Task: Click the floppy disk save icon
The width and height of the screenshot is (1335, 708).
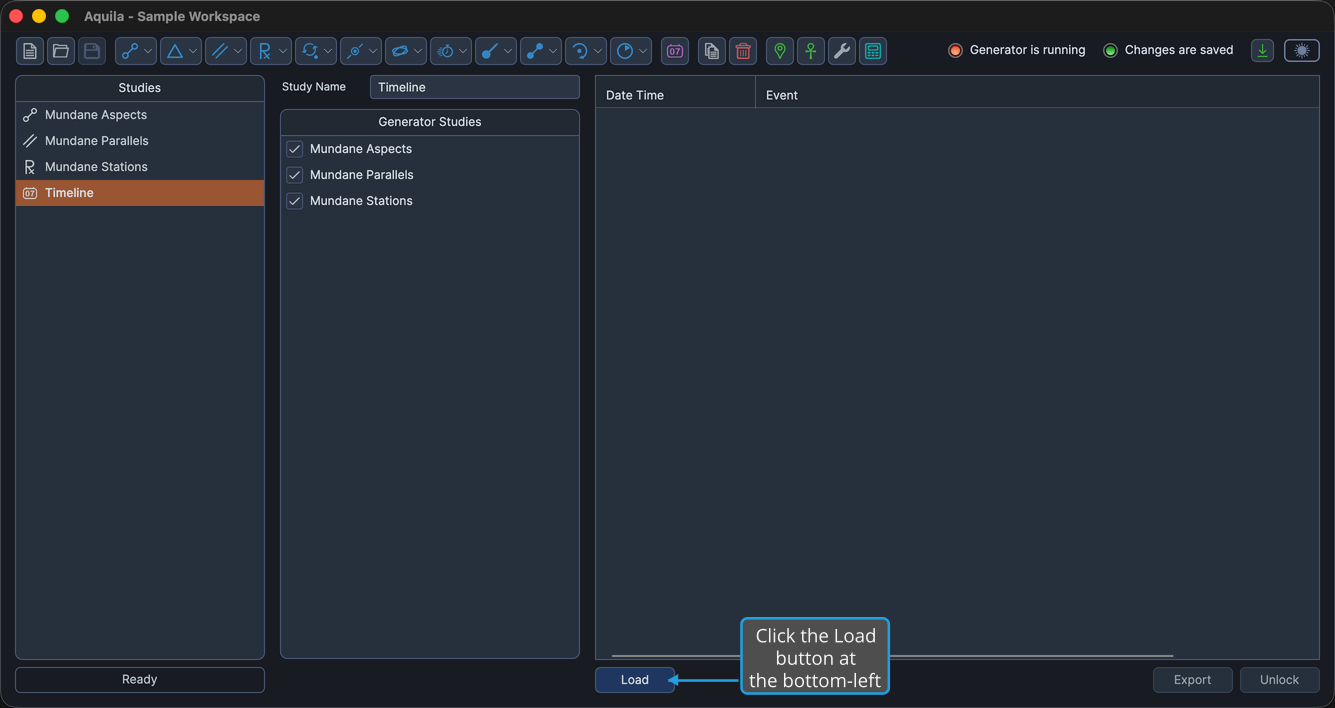Action: 92,51
